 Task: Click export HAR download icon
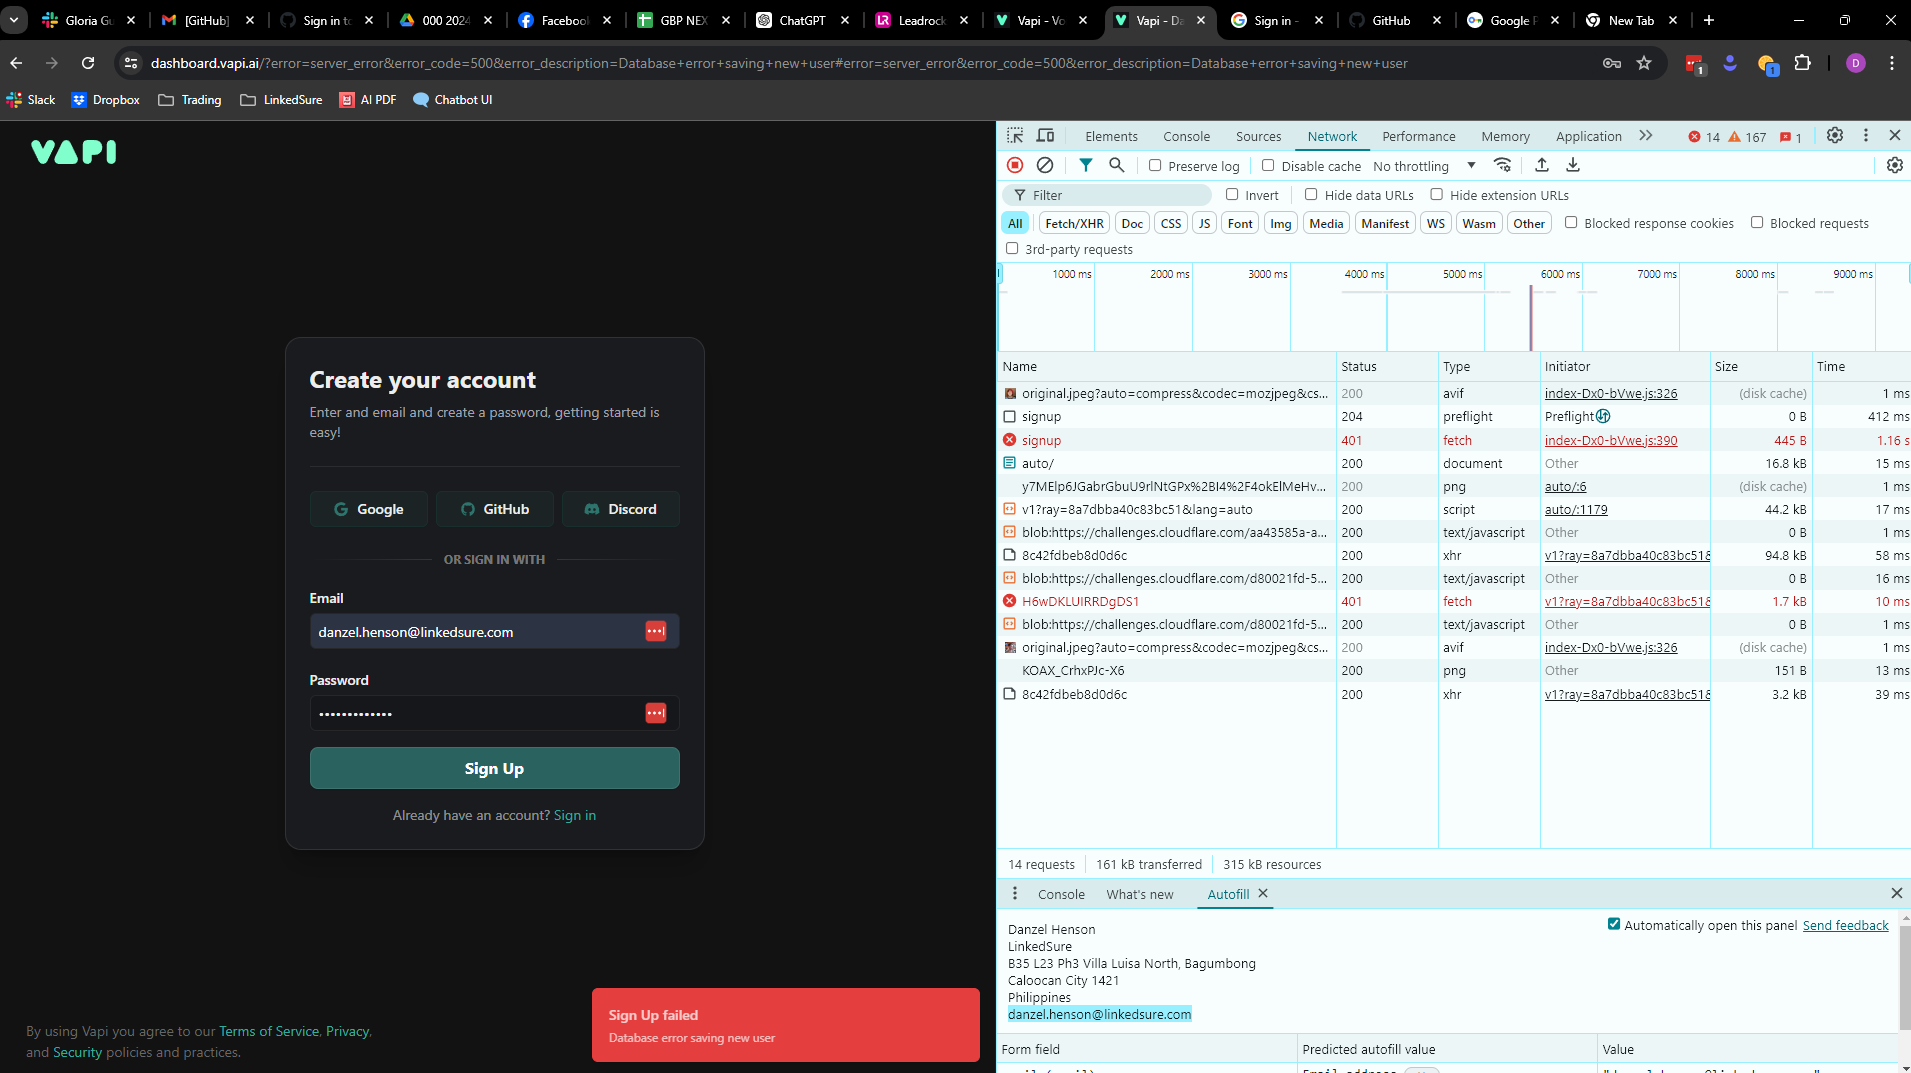(x=1573, y=165)
